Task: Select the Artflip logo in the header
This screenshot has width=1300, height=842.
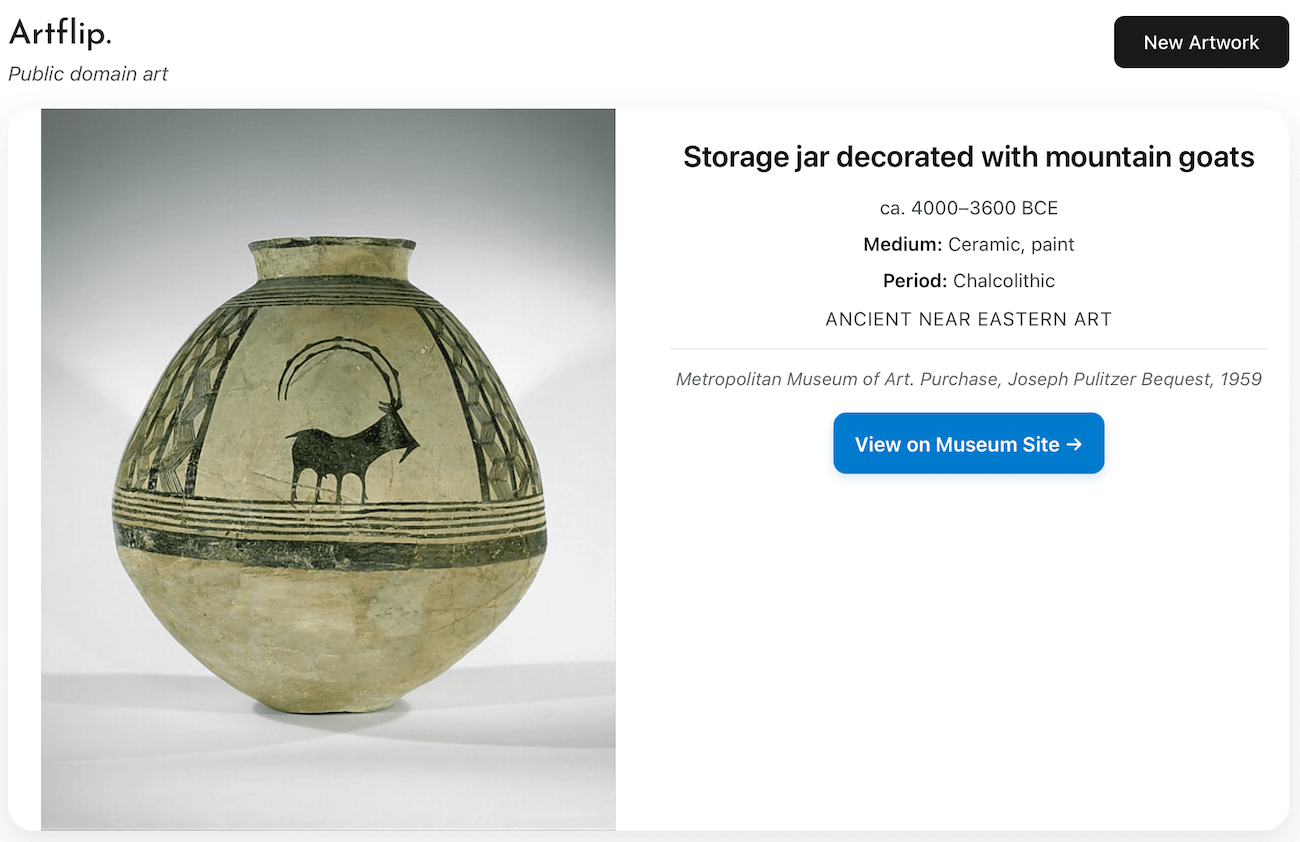Action: (58, 31)
